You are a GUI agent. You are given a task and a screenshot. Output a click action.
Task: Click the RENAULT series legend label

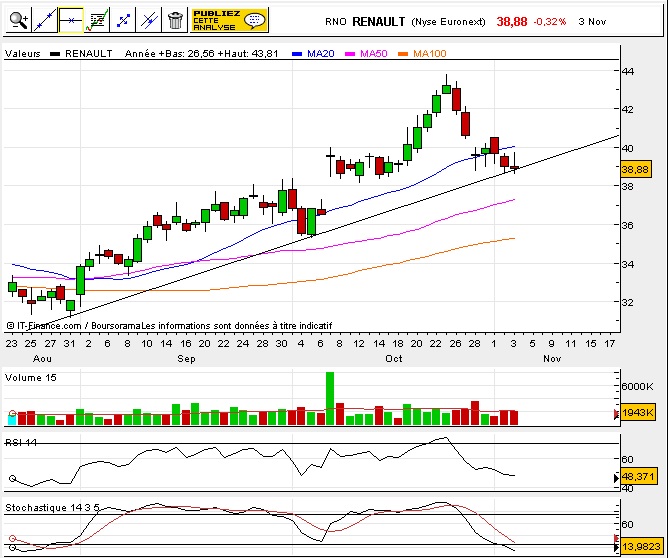click(89, 54)
